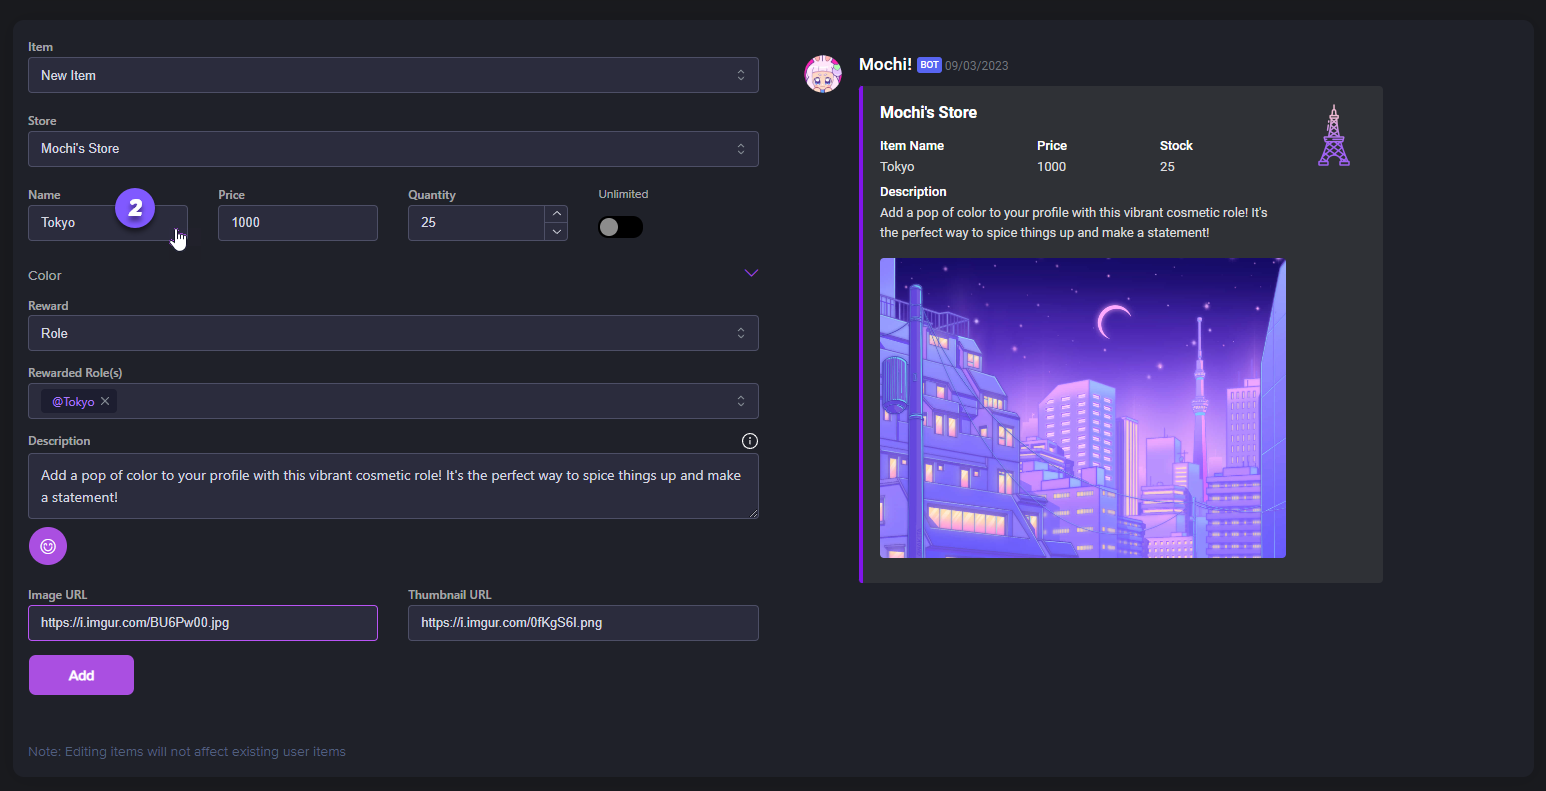The height and width of the screenshot is (791, 1546).
Task: Decrease quantity with down arrow
Action: point(556,231)
